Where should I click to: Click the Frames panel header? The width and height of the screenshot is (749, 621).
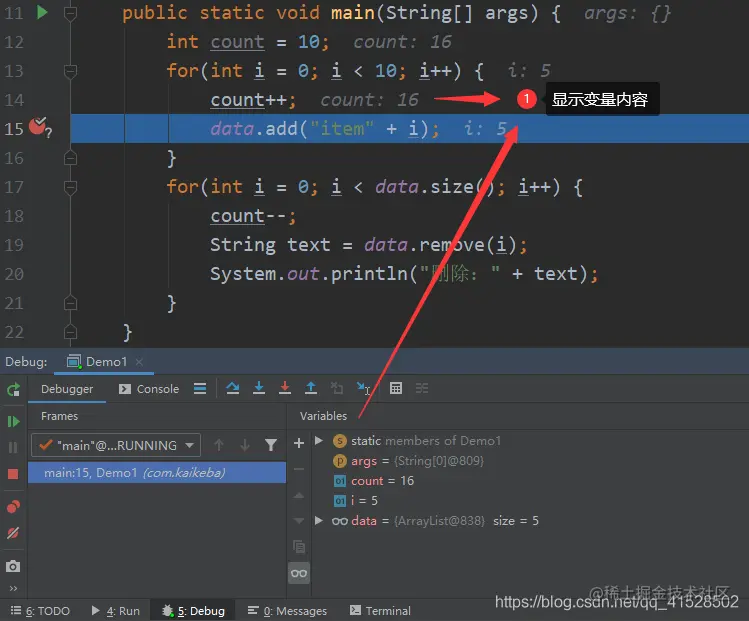pyautogui.click(x=59, y=416)
